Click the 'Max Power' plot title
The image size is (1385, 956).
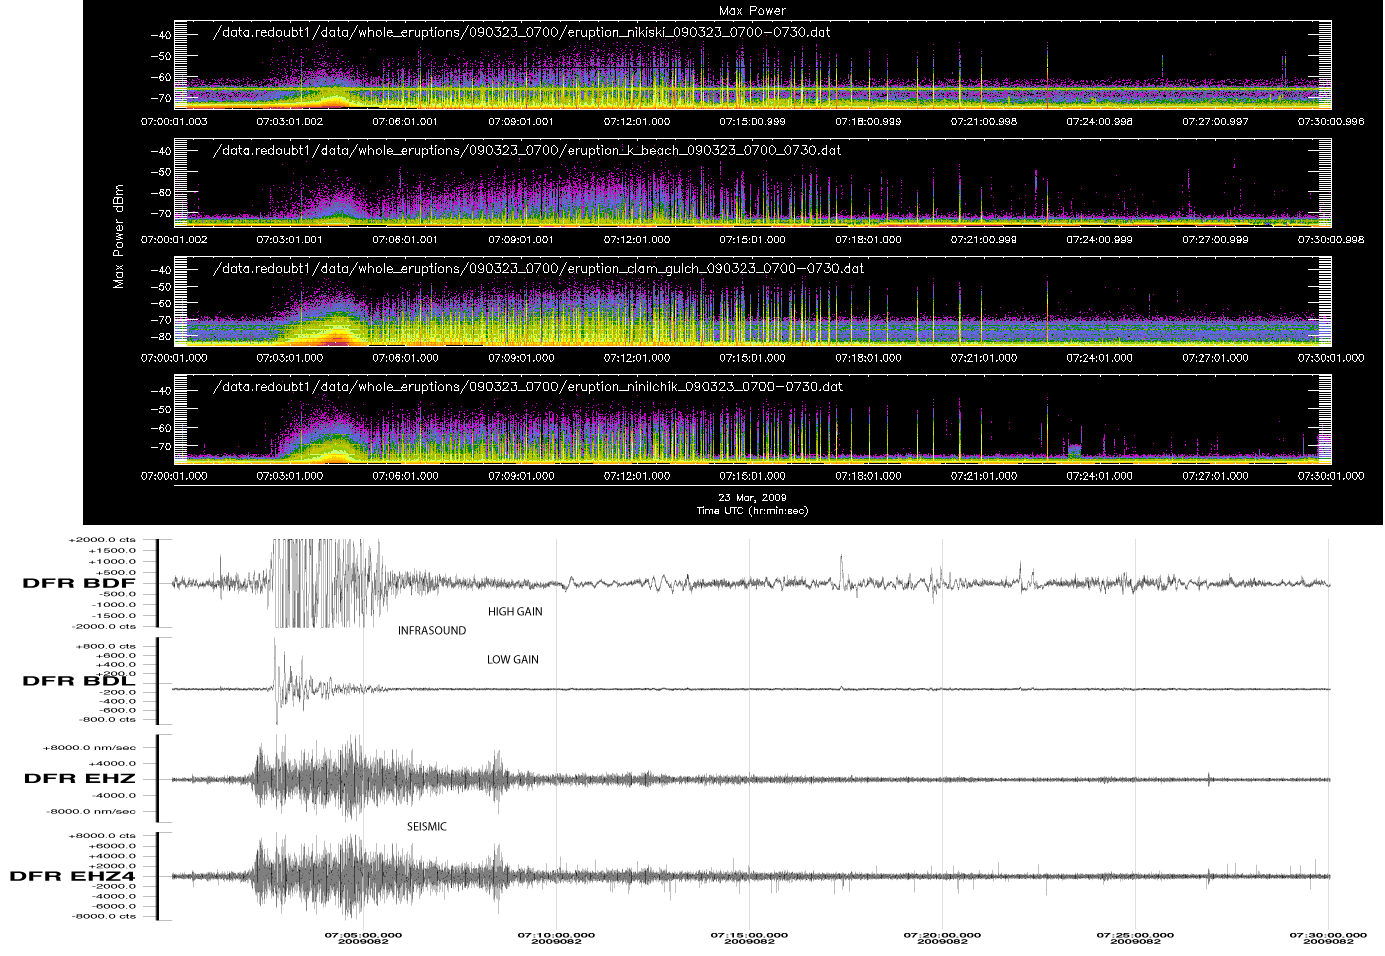pos(752,11)
